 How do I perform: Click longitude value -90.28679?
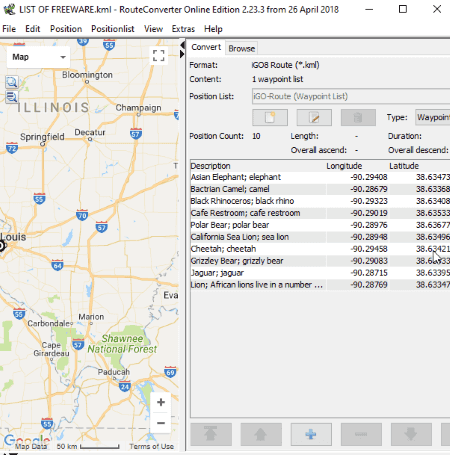pos(369,189)
